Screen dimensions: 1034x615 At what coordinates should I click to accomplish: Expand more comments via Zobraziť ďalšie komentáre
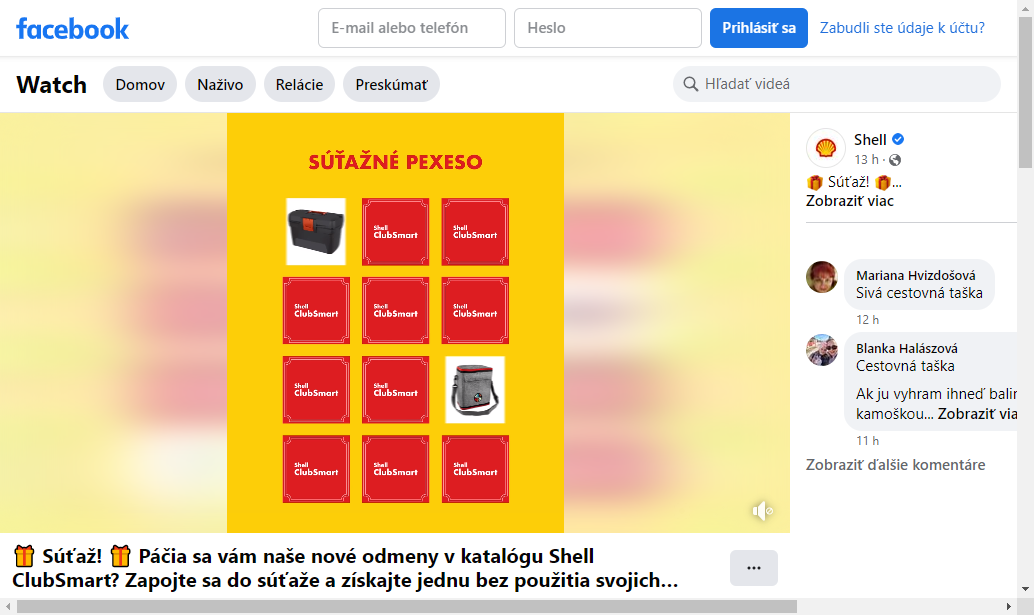pos(896,465)
